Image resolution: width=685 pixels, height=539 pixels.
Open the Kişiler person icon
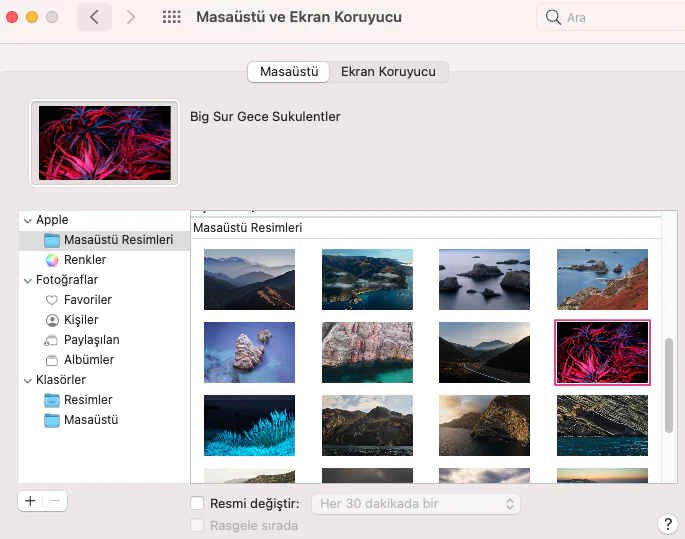tap(52, 320)
